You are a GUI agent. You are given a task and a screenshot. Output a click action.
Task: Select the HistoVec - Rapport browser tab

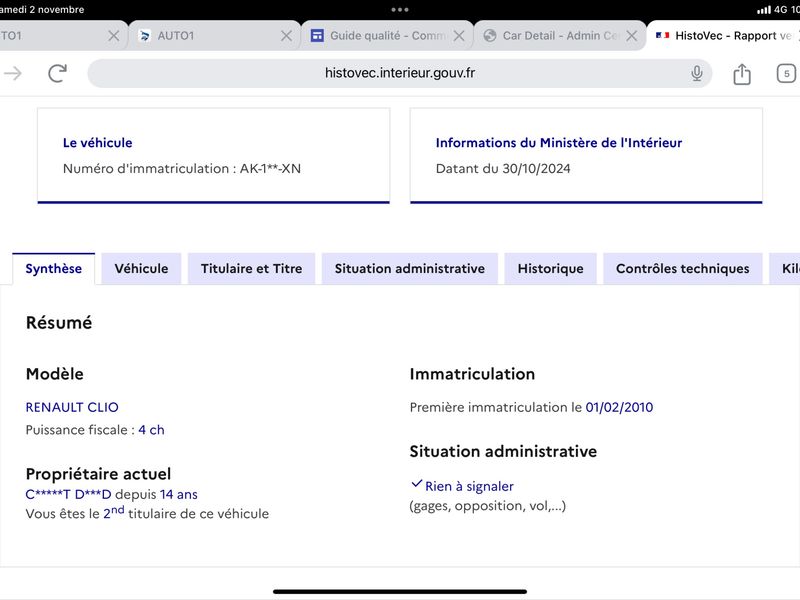tap(724, 36)
